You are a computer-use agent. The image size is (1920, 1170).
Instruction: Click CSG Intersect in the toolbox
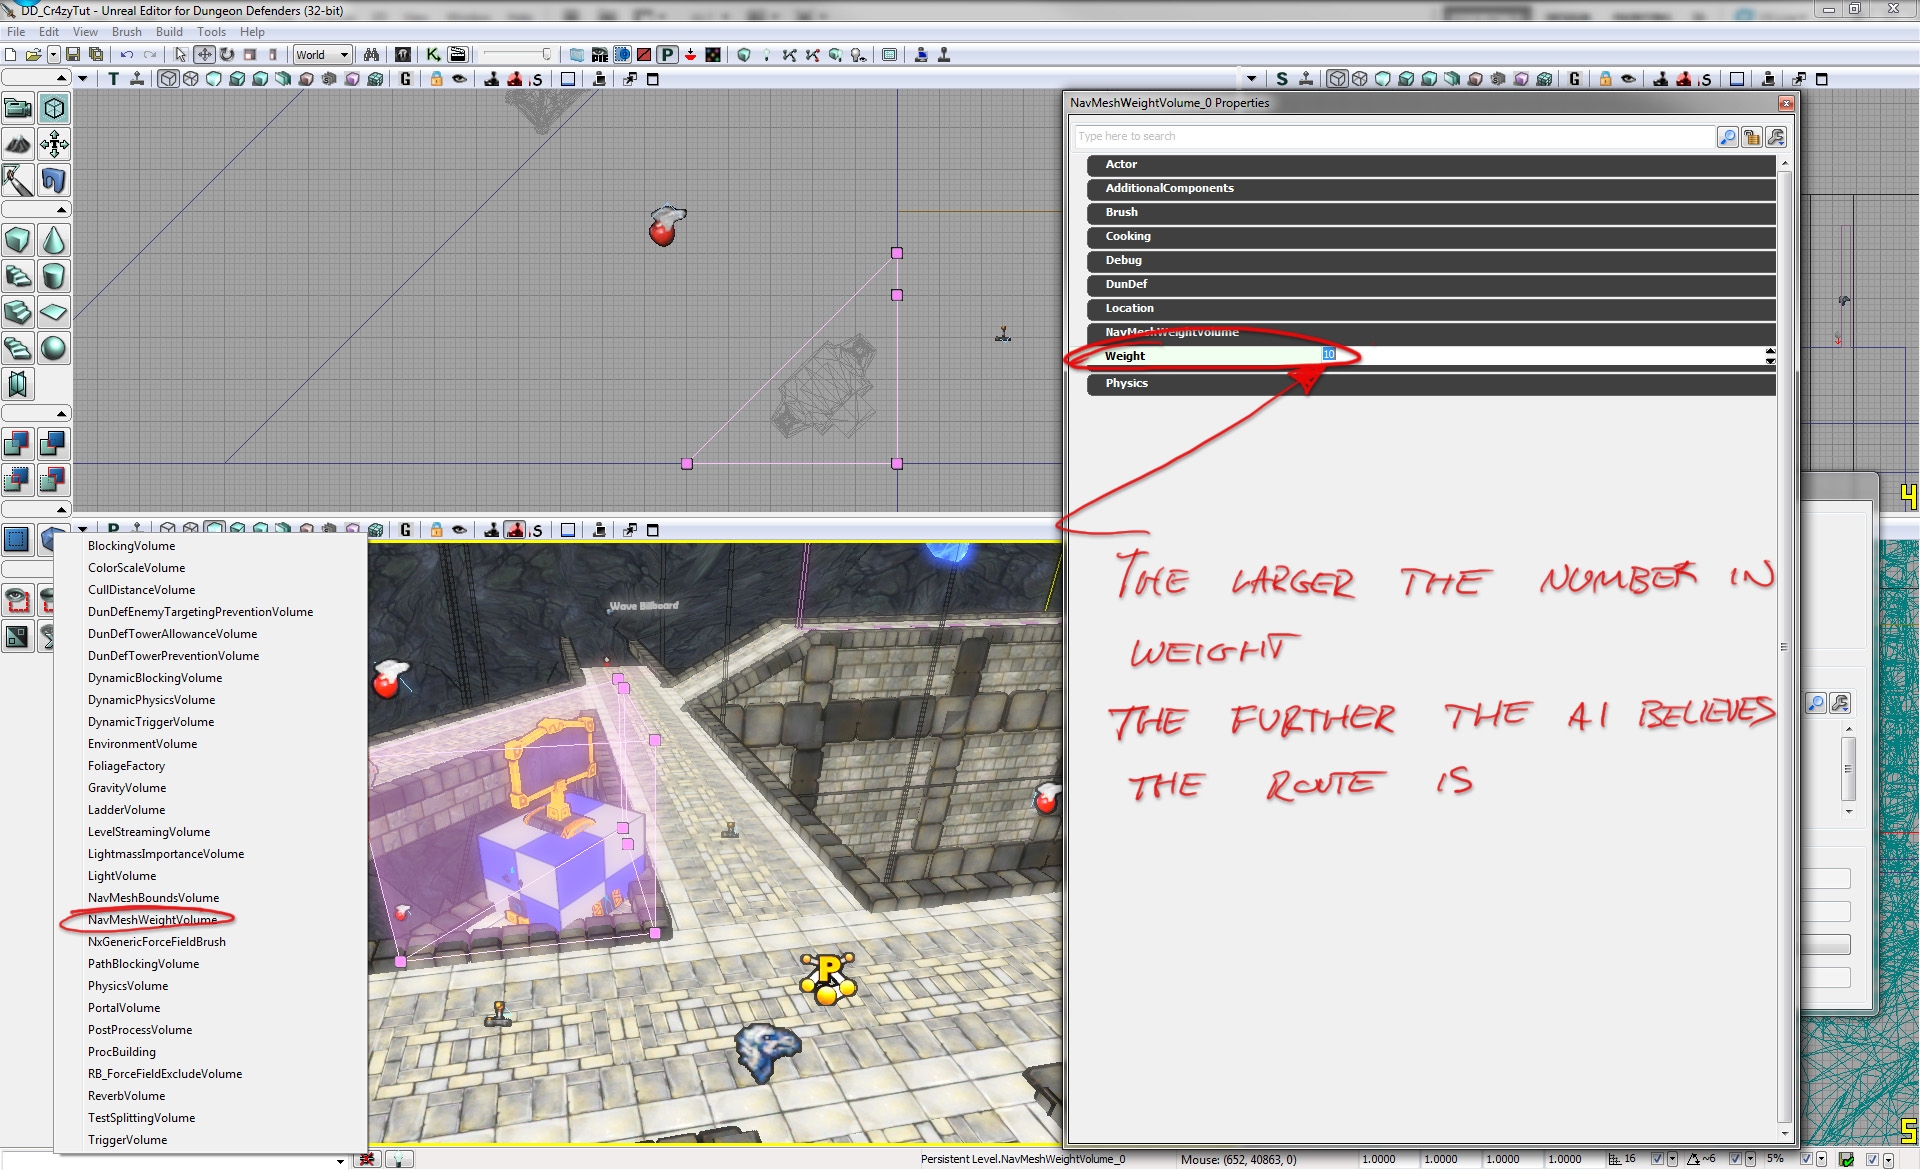(x=18, y=480)
